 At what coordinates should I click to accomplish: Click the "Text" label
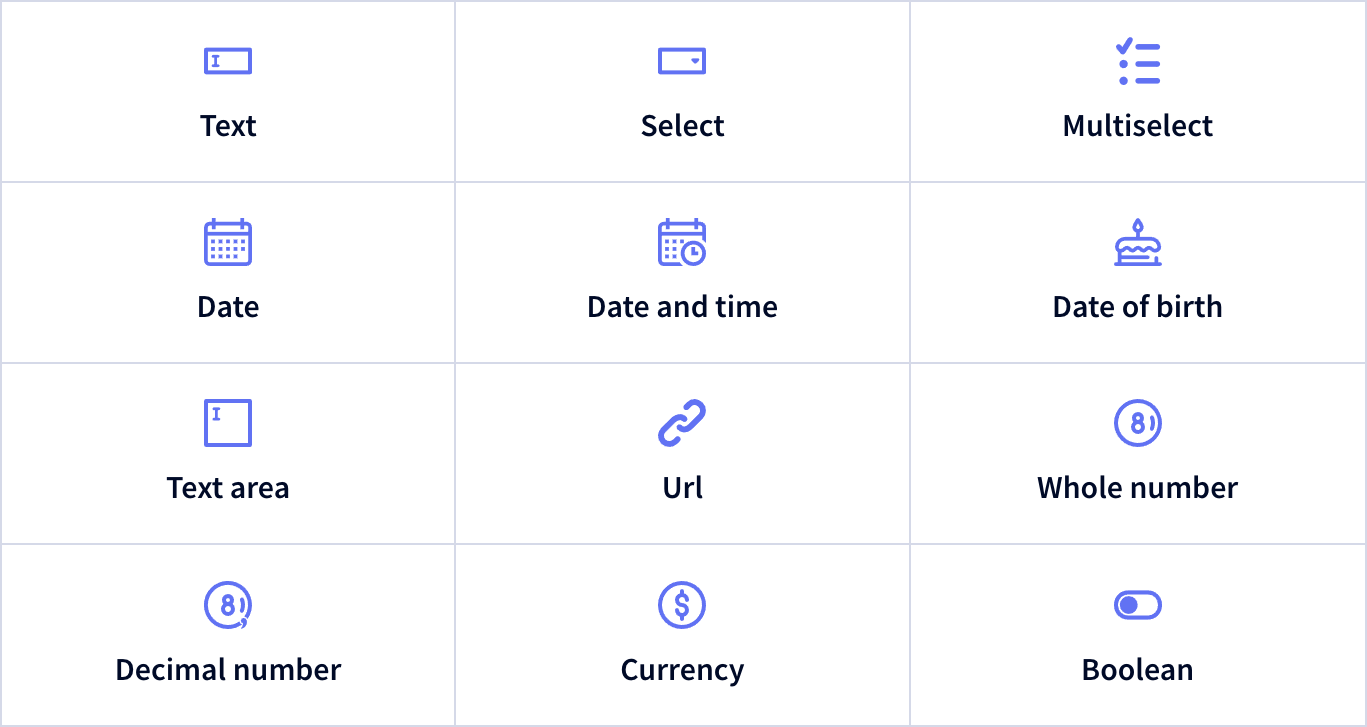coord(228,126)
